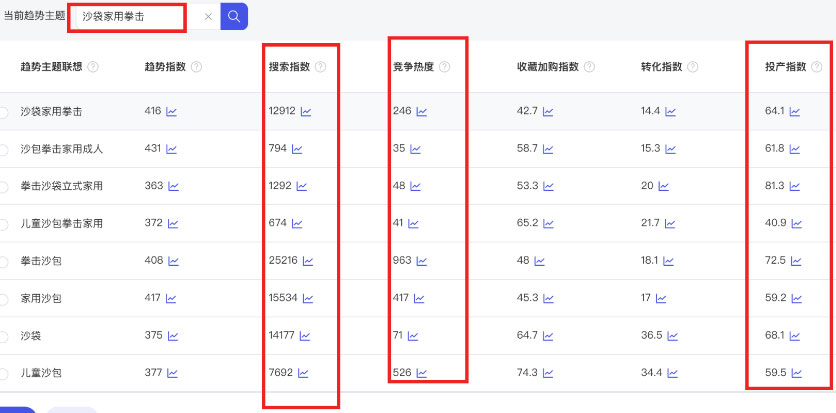This screenshot has width=836, height=413.
Task: Click the 投产指数 column header
Action: (786, 67)
